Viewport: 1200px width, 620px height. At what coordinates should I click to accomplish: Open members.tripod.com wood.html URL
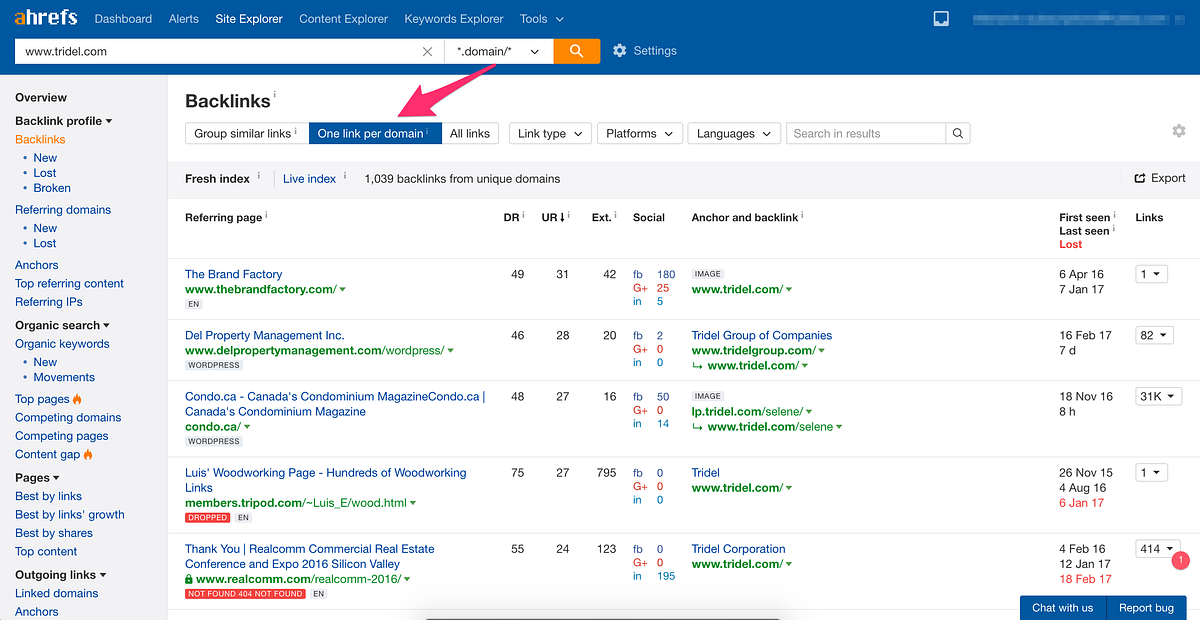tap(297, 503)
